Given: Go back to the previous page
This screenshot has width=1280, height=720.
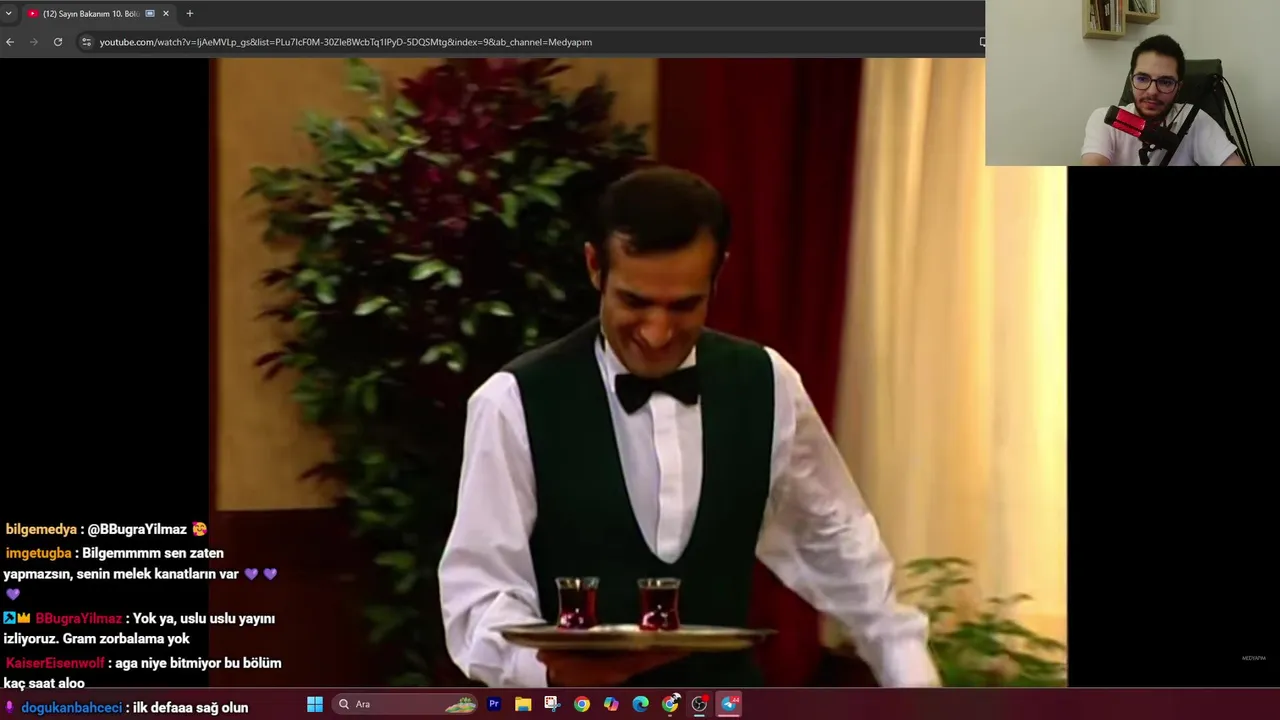Looking at the screenshot, I should pos(10,42).
